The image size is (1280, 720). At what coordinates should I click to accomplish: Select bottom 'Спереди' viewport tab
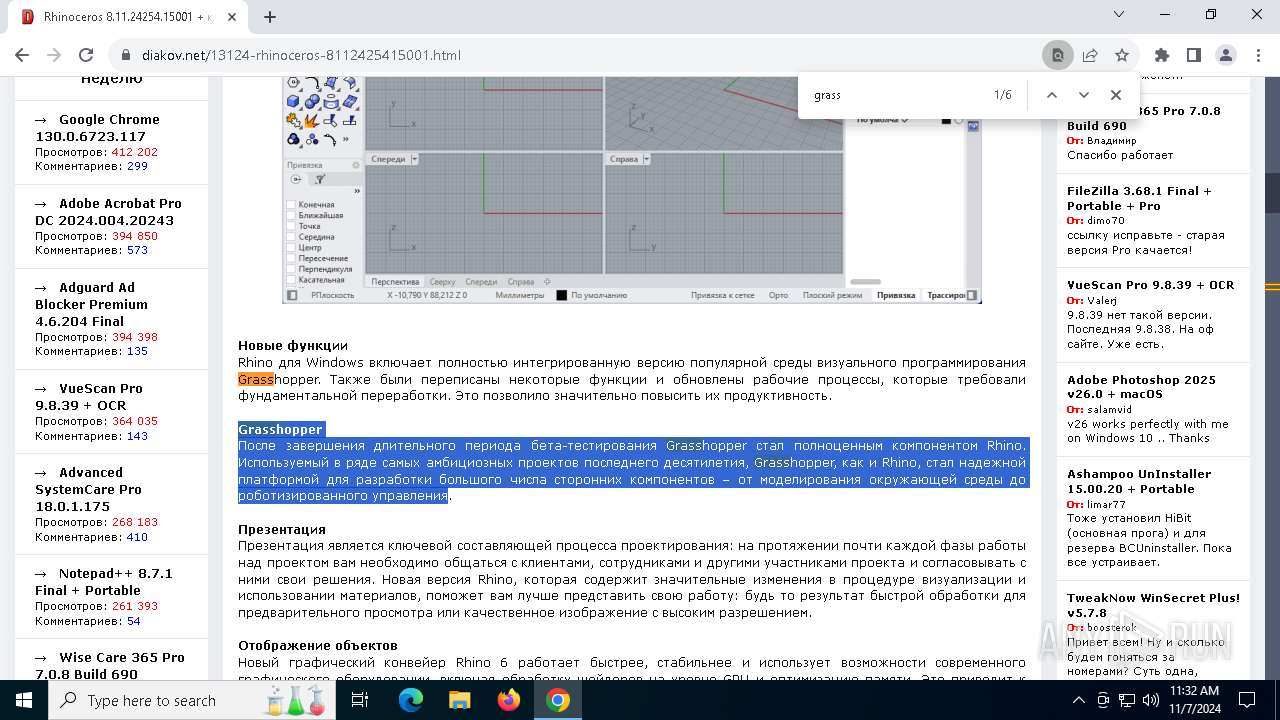481,282
